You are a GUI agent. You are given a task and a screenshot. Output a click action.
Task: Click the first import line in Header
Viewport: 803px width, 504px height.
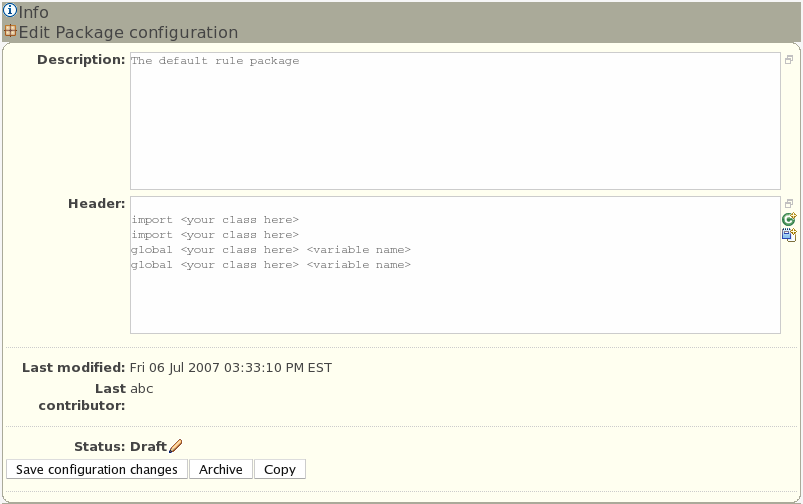pos(215,220)
